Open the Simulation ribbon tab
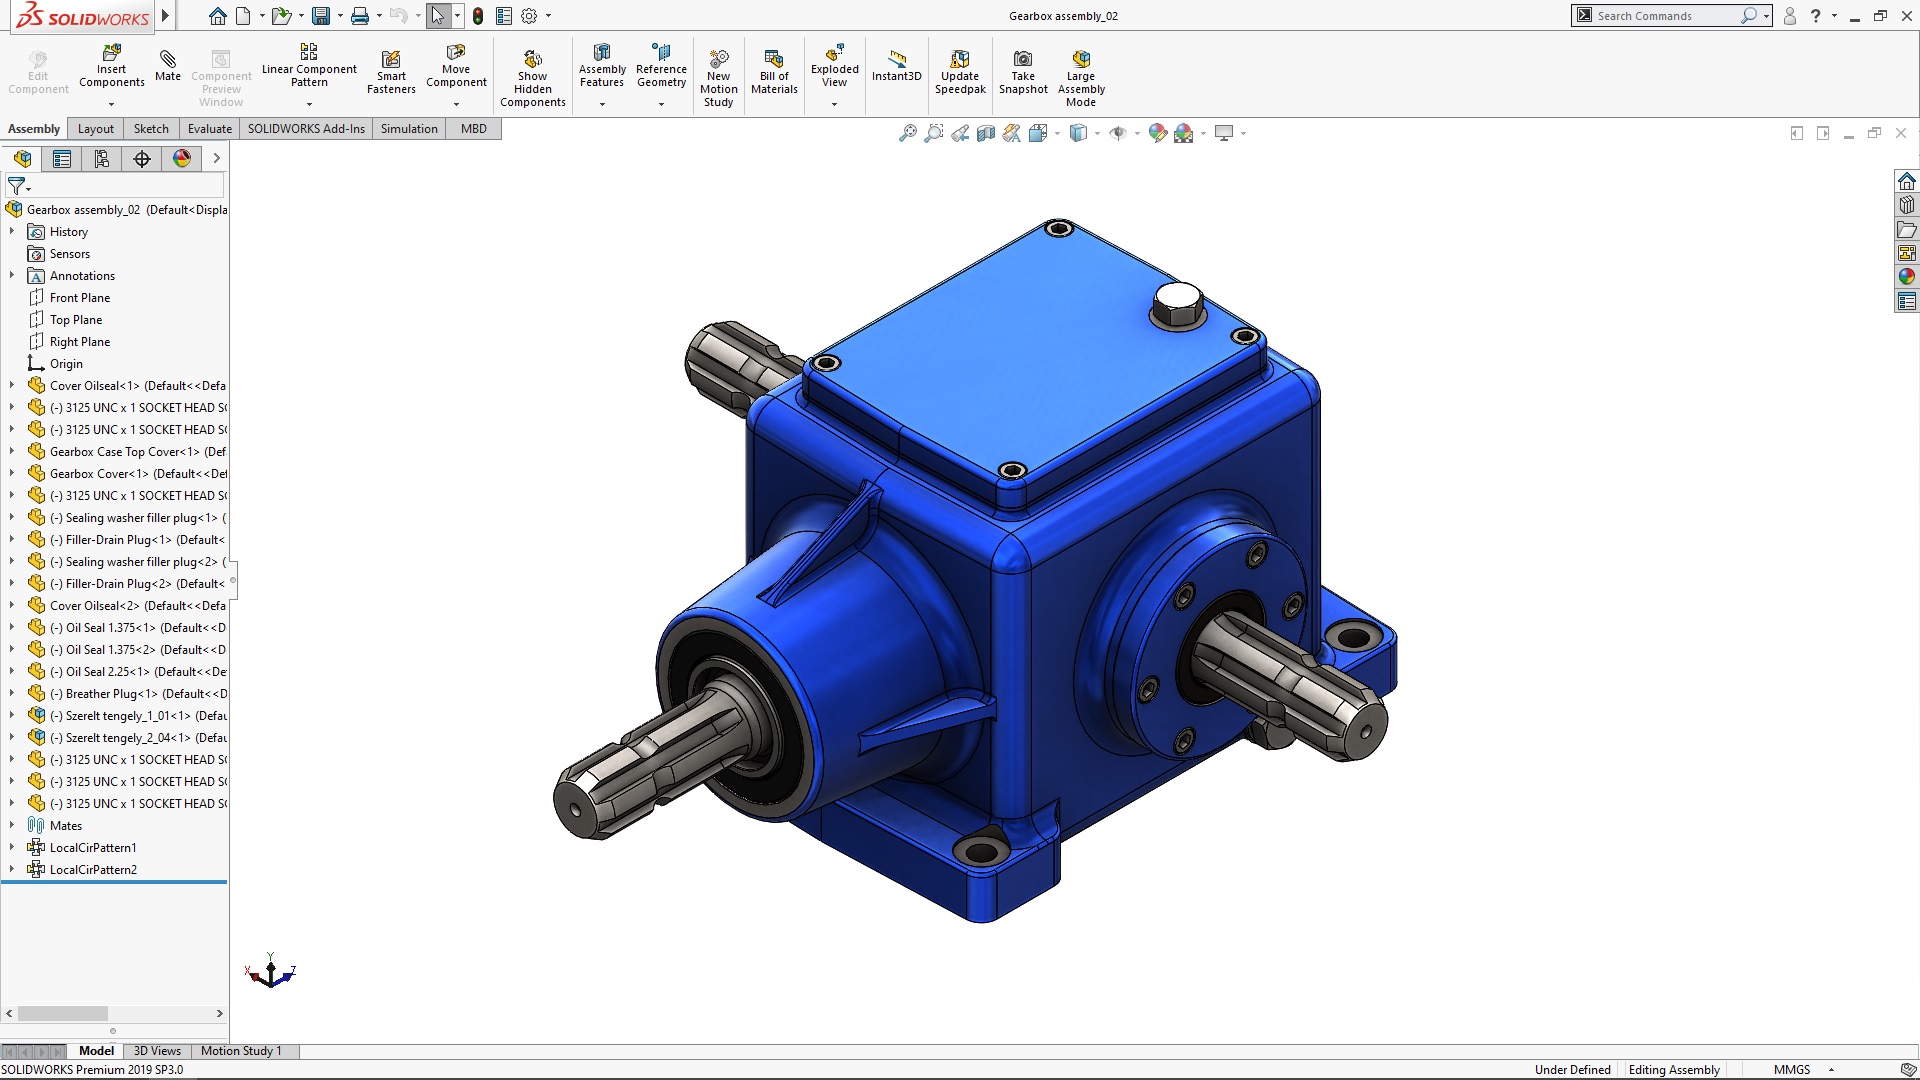The width and height of the screenshot is (1920, 1080). click(409, 128)
